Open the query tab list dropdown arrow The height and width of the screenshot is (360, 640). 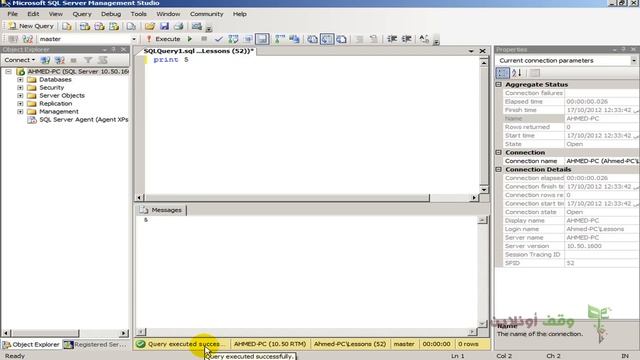point(471,51)
